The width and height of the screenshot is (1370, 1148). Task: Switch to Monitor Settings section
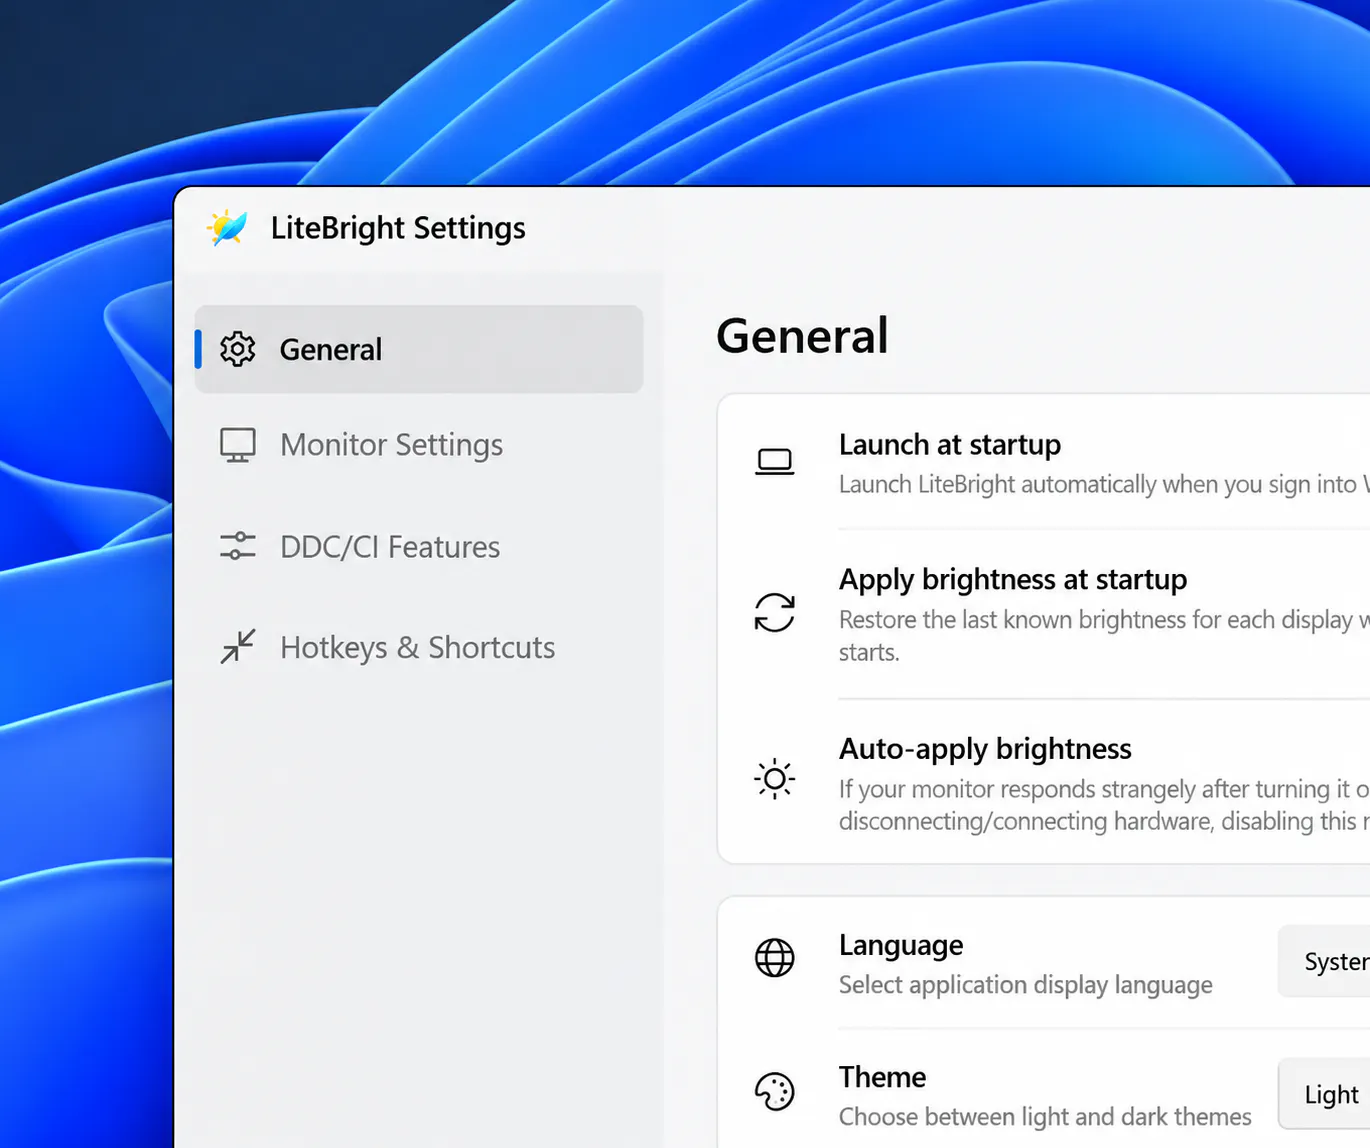click(x=419, y=445)
